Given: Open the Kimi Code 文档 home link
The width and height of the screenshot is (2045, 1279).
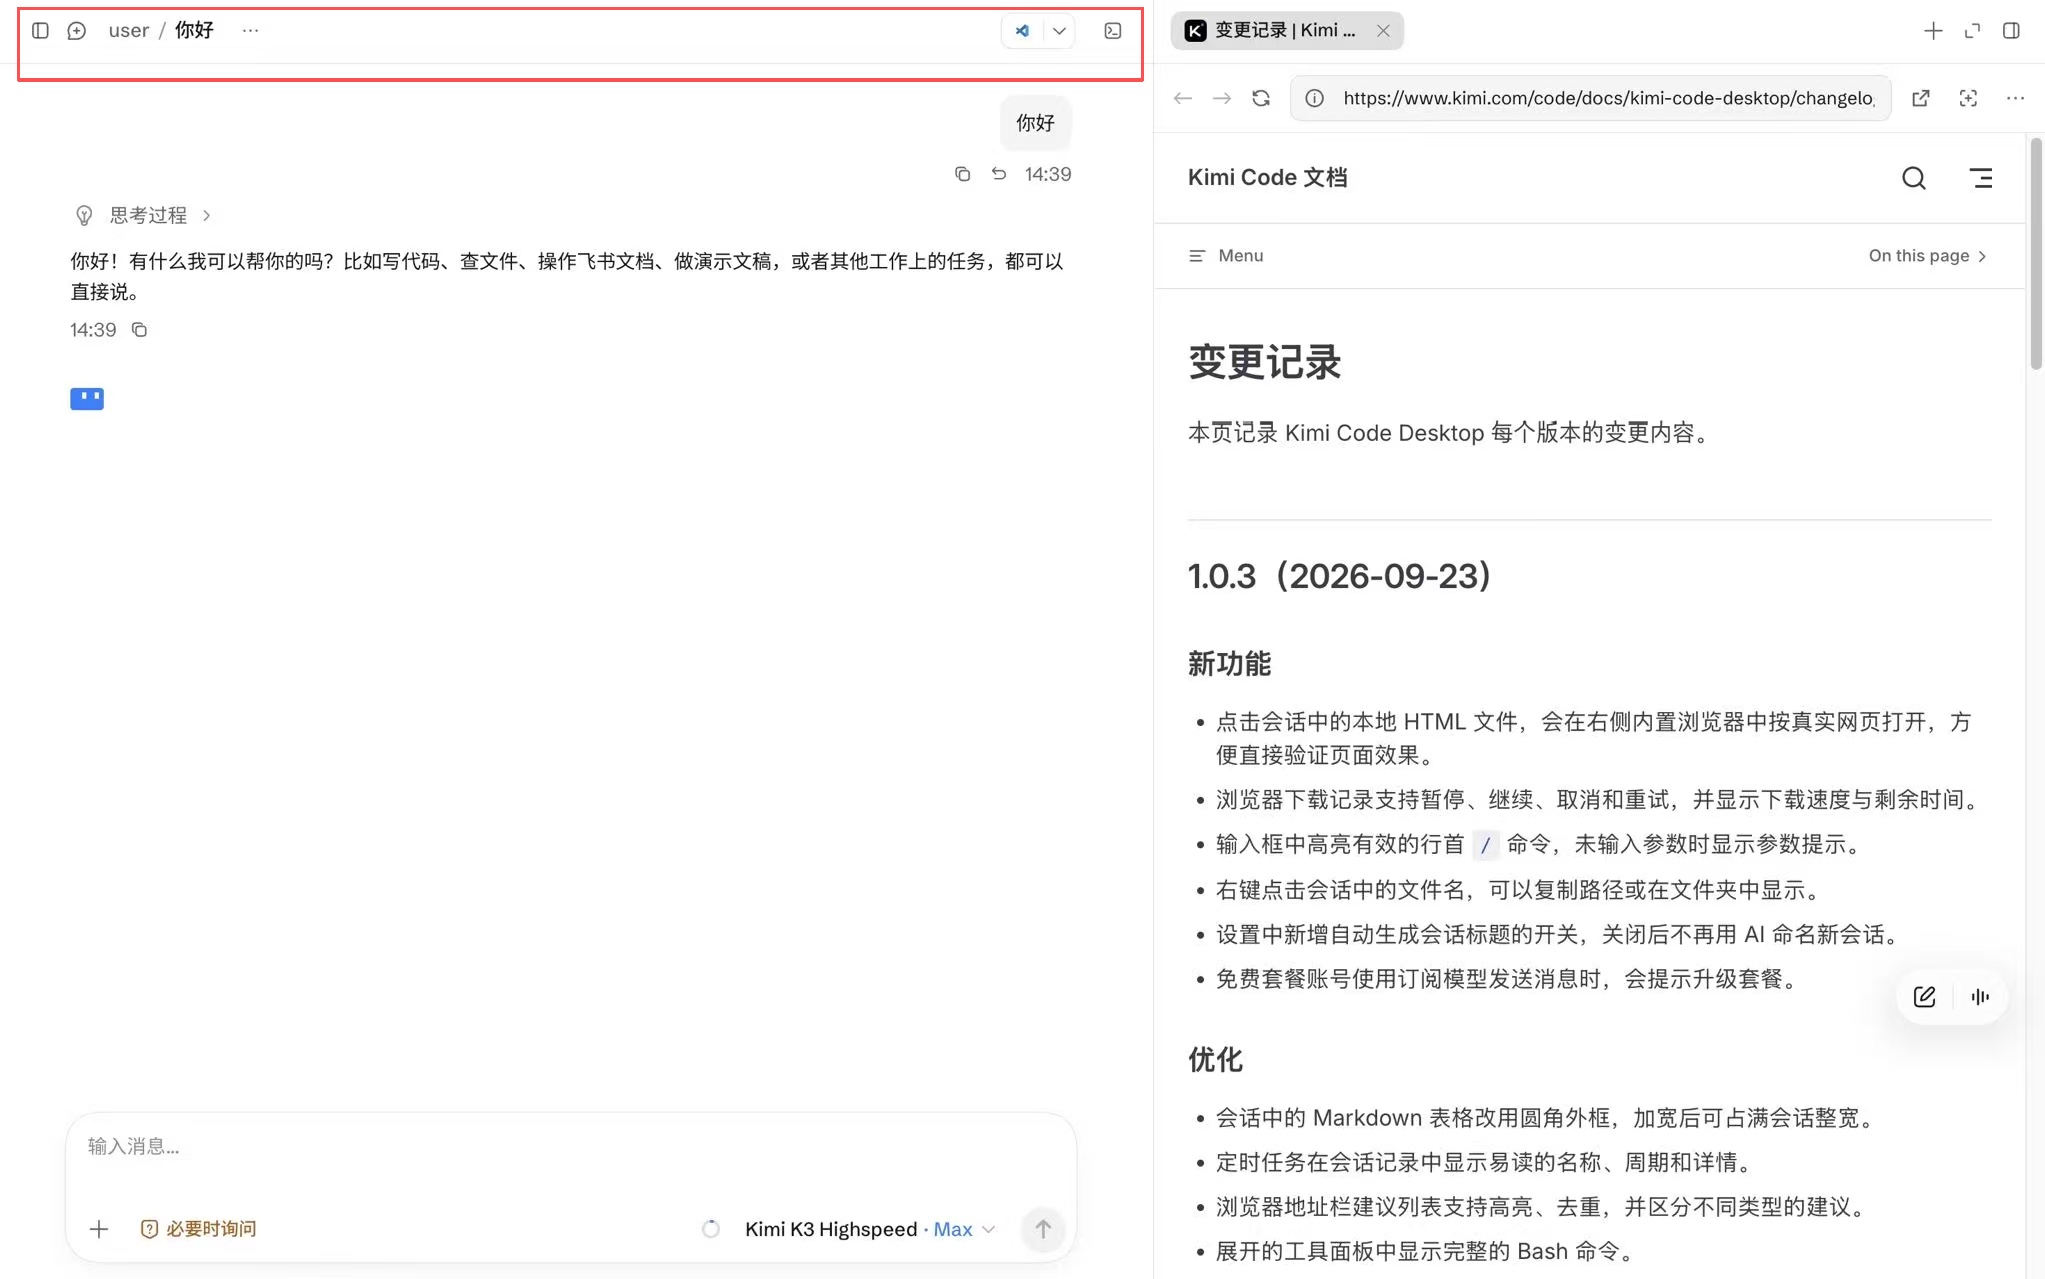Looking at the screenshot, I should coord(1267,178).
